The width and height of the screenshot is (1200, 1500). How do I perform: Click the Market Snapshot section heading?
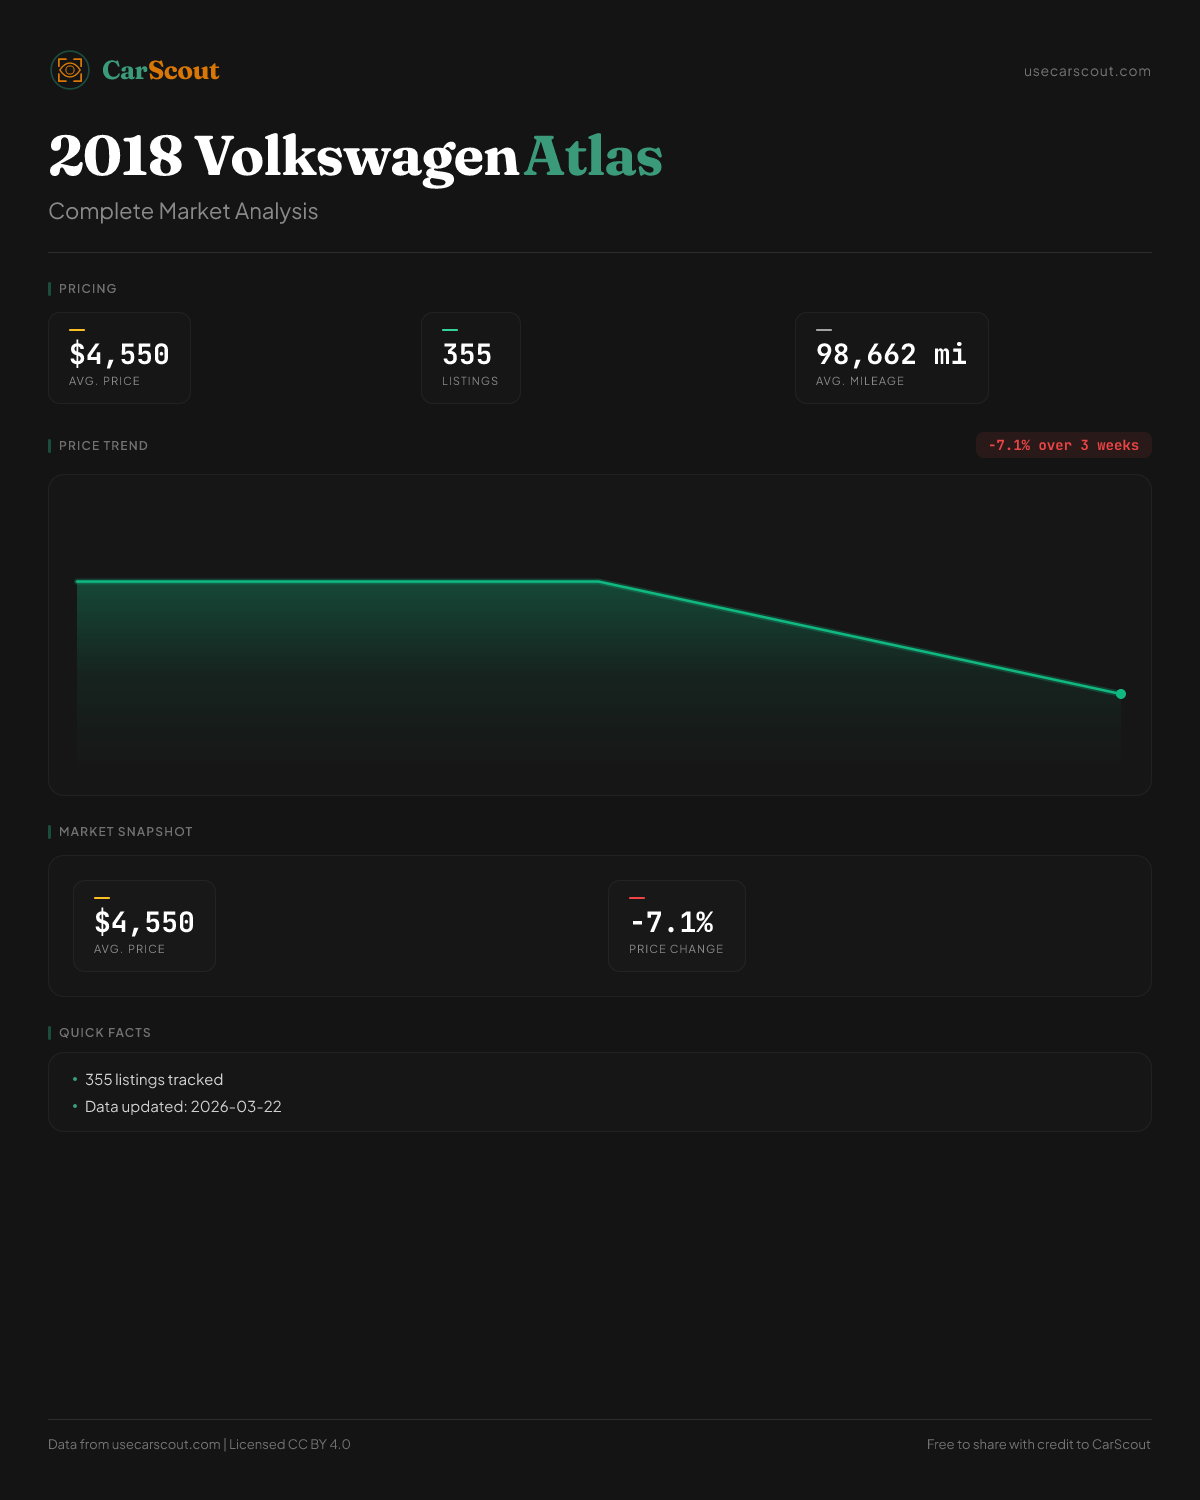point(125,832)
